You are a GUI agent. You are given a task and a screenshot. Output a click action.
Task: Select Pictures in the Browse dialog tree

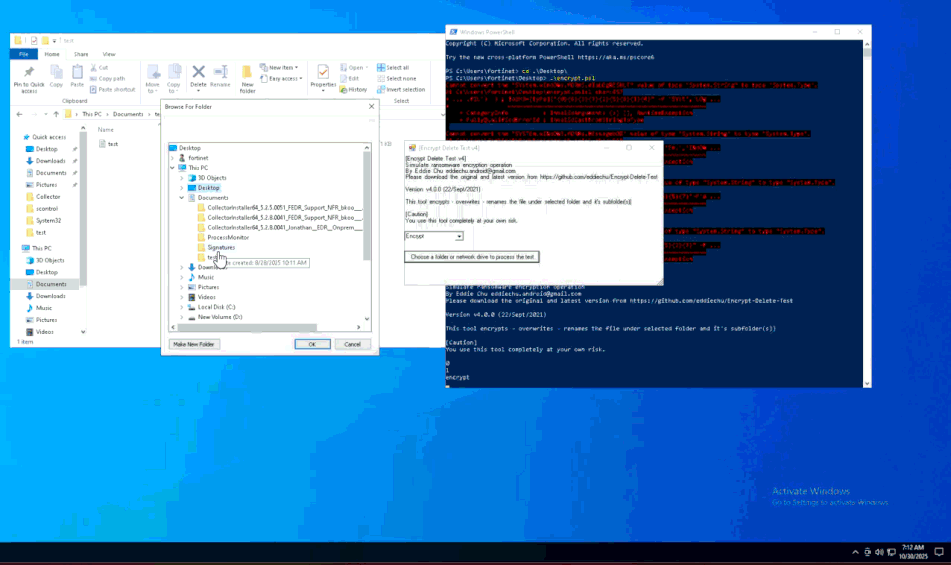(x=208, y=287)
